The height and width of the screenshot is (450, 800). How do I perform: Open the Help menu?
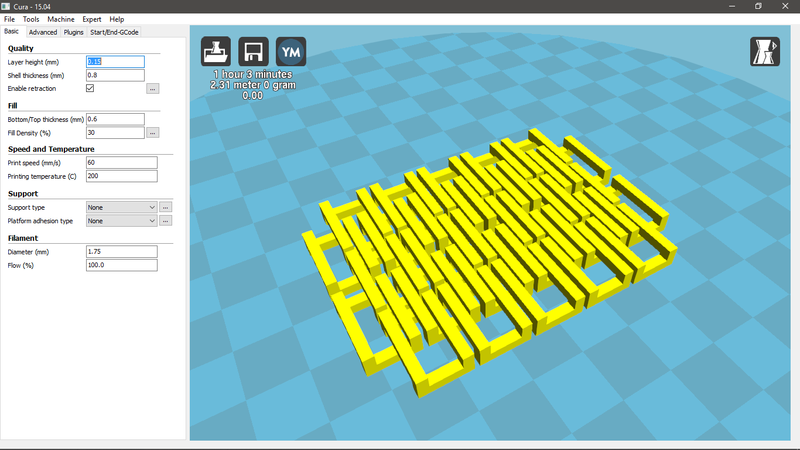pos(116,19)
